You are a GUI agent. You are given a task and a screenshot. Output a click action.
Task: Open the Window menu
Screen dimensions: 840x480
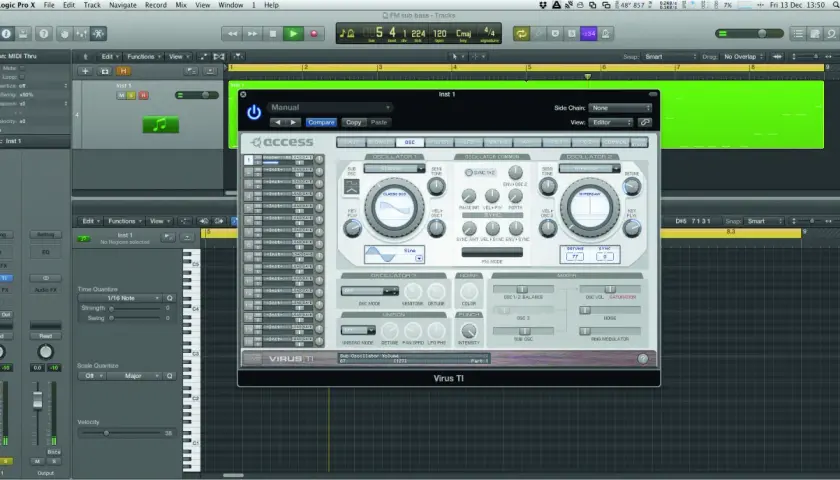(x=230, y=5)
